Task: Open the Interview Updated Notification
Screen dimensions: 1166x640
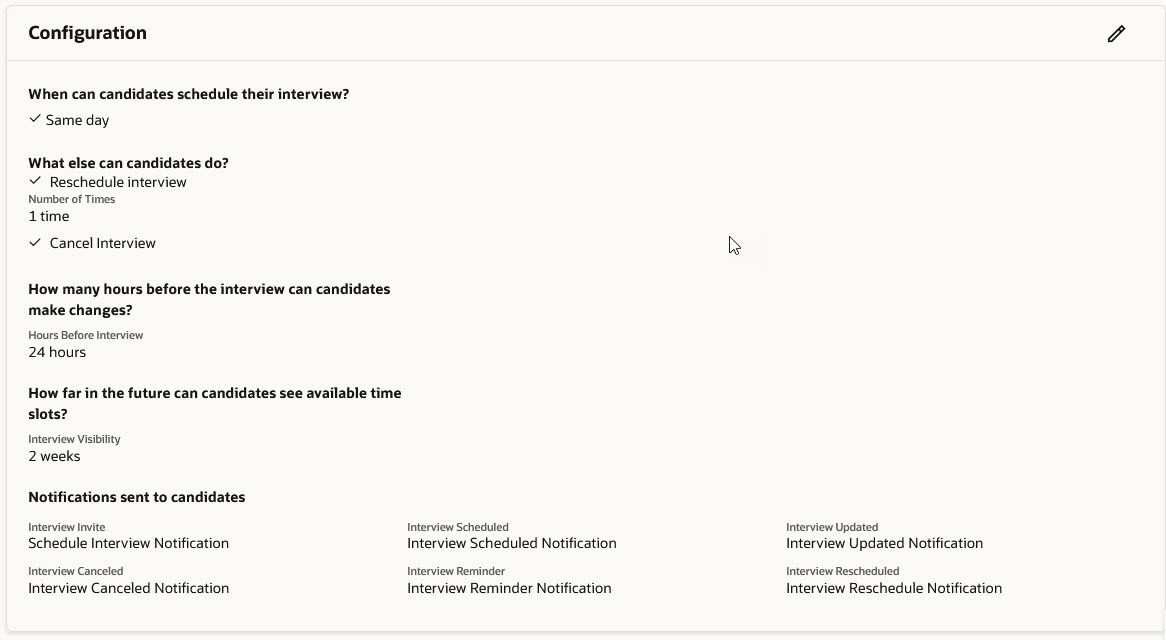Action: coord(884,543)
